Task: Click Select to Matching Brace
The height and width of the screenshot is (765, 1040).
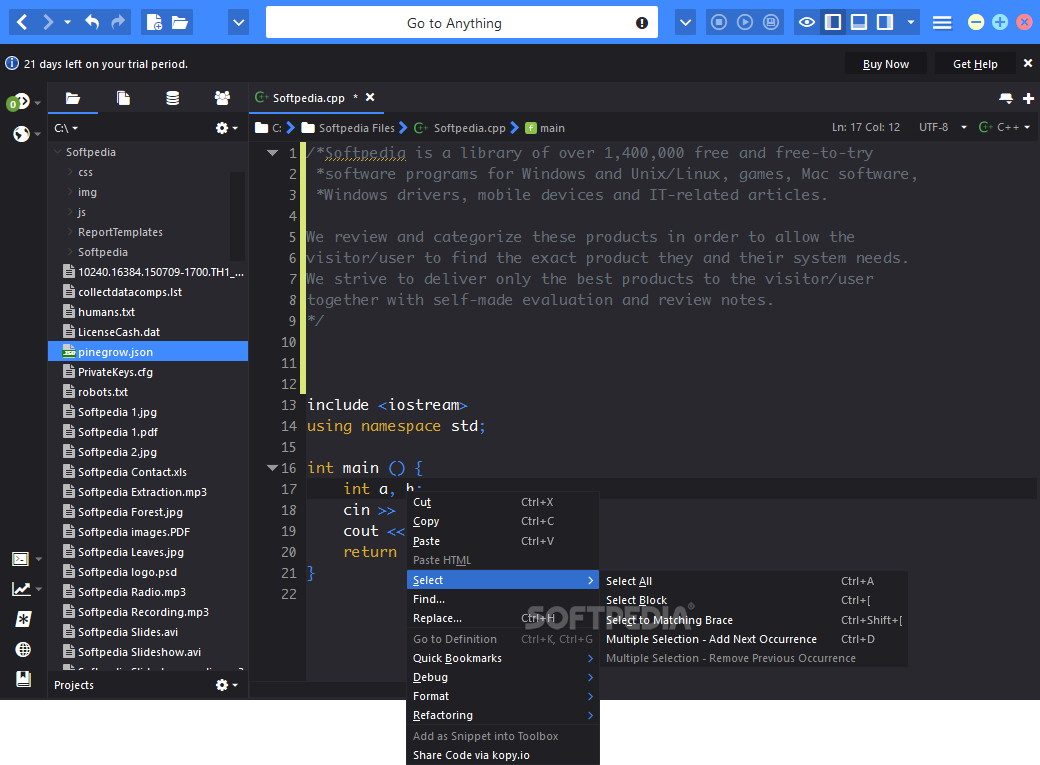Action: 753,620
